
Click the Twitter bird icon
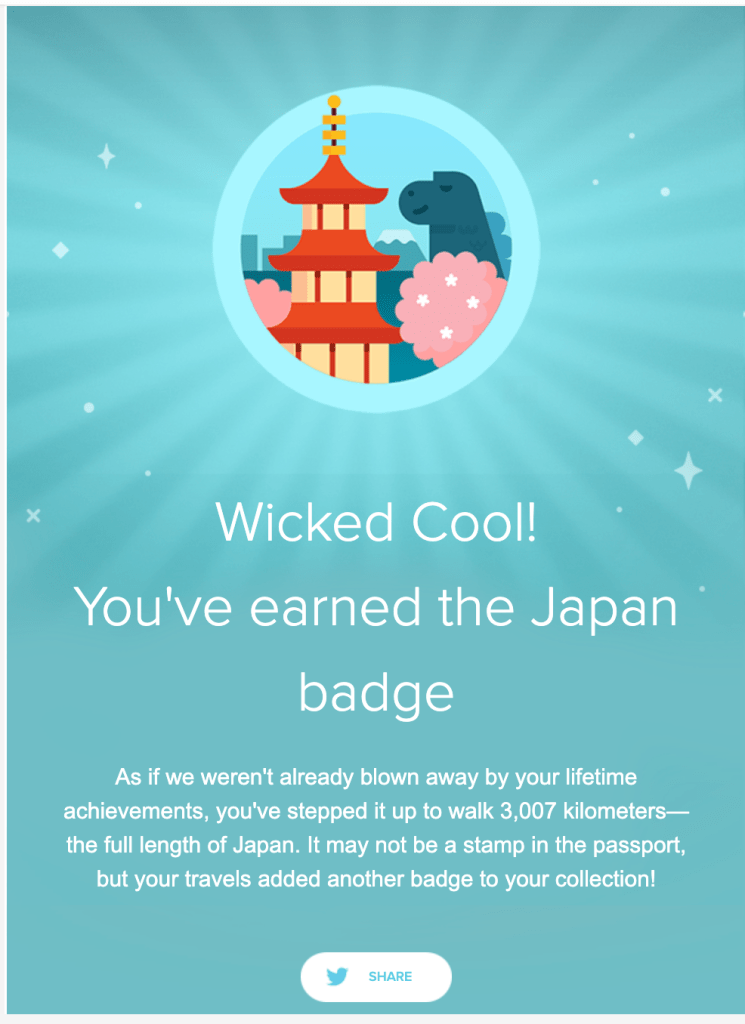[x=338, y=976]
